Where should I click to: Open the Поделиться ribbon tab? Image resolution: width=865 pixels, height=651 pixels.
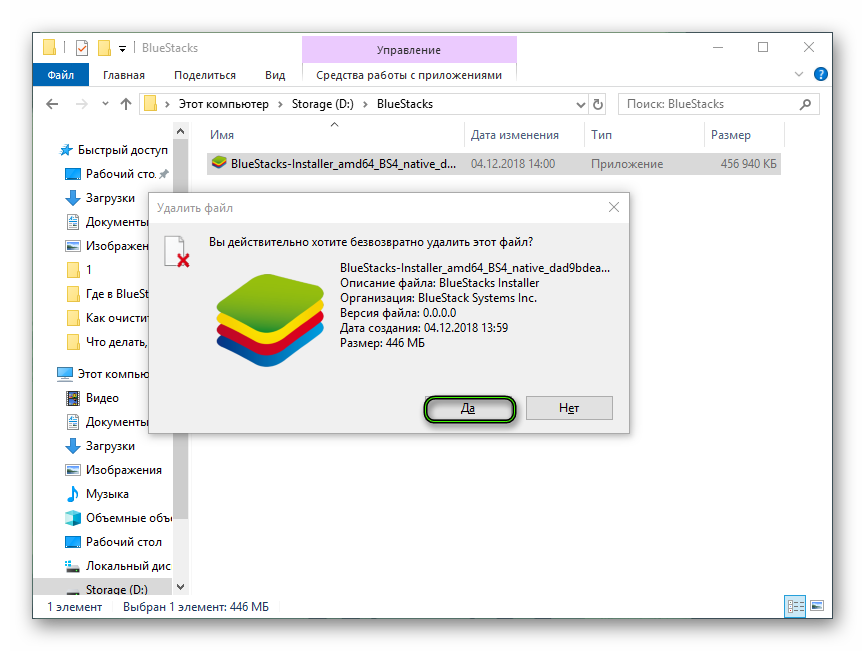click(205, 75)
